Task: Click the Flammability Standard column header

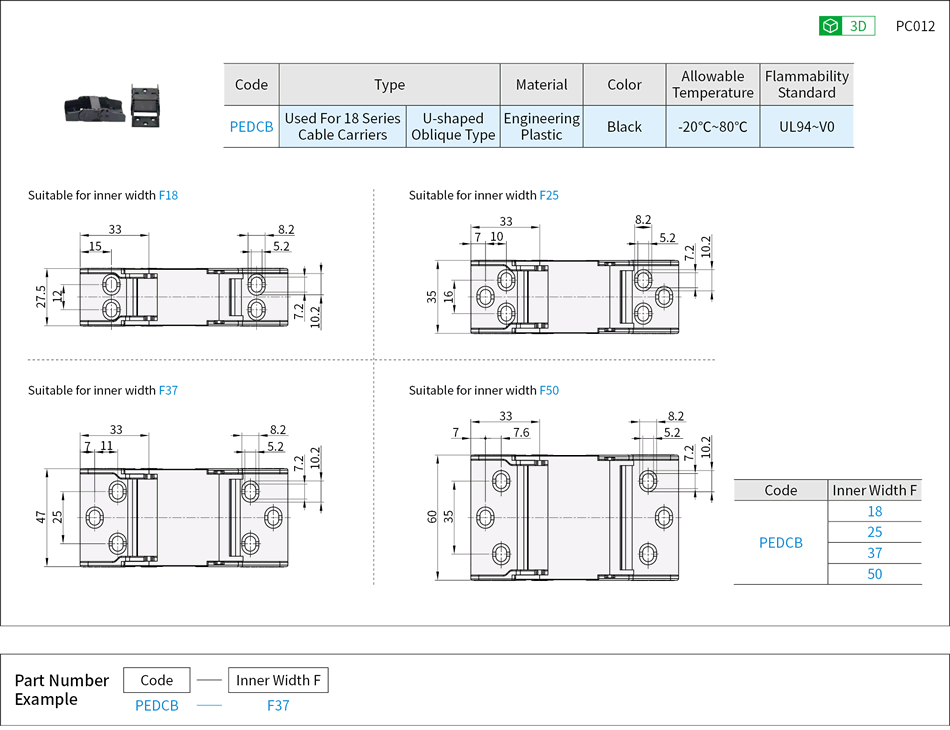Action: click(806, 84)
